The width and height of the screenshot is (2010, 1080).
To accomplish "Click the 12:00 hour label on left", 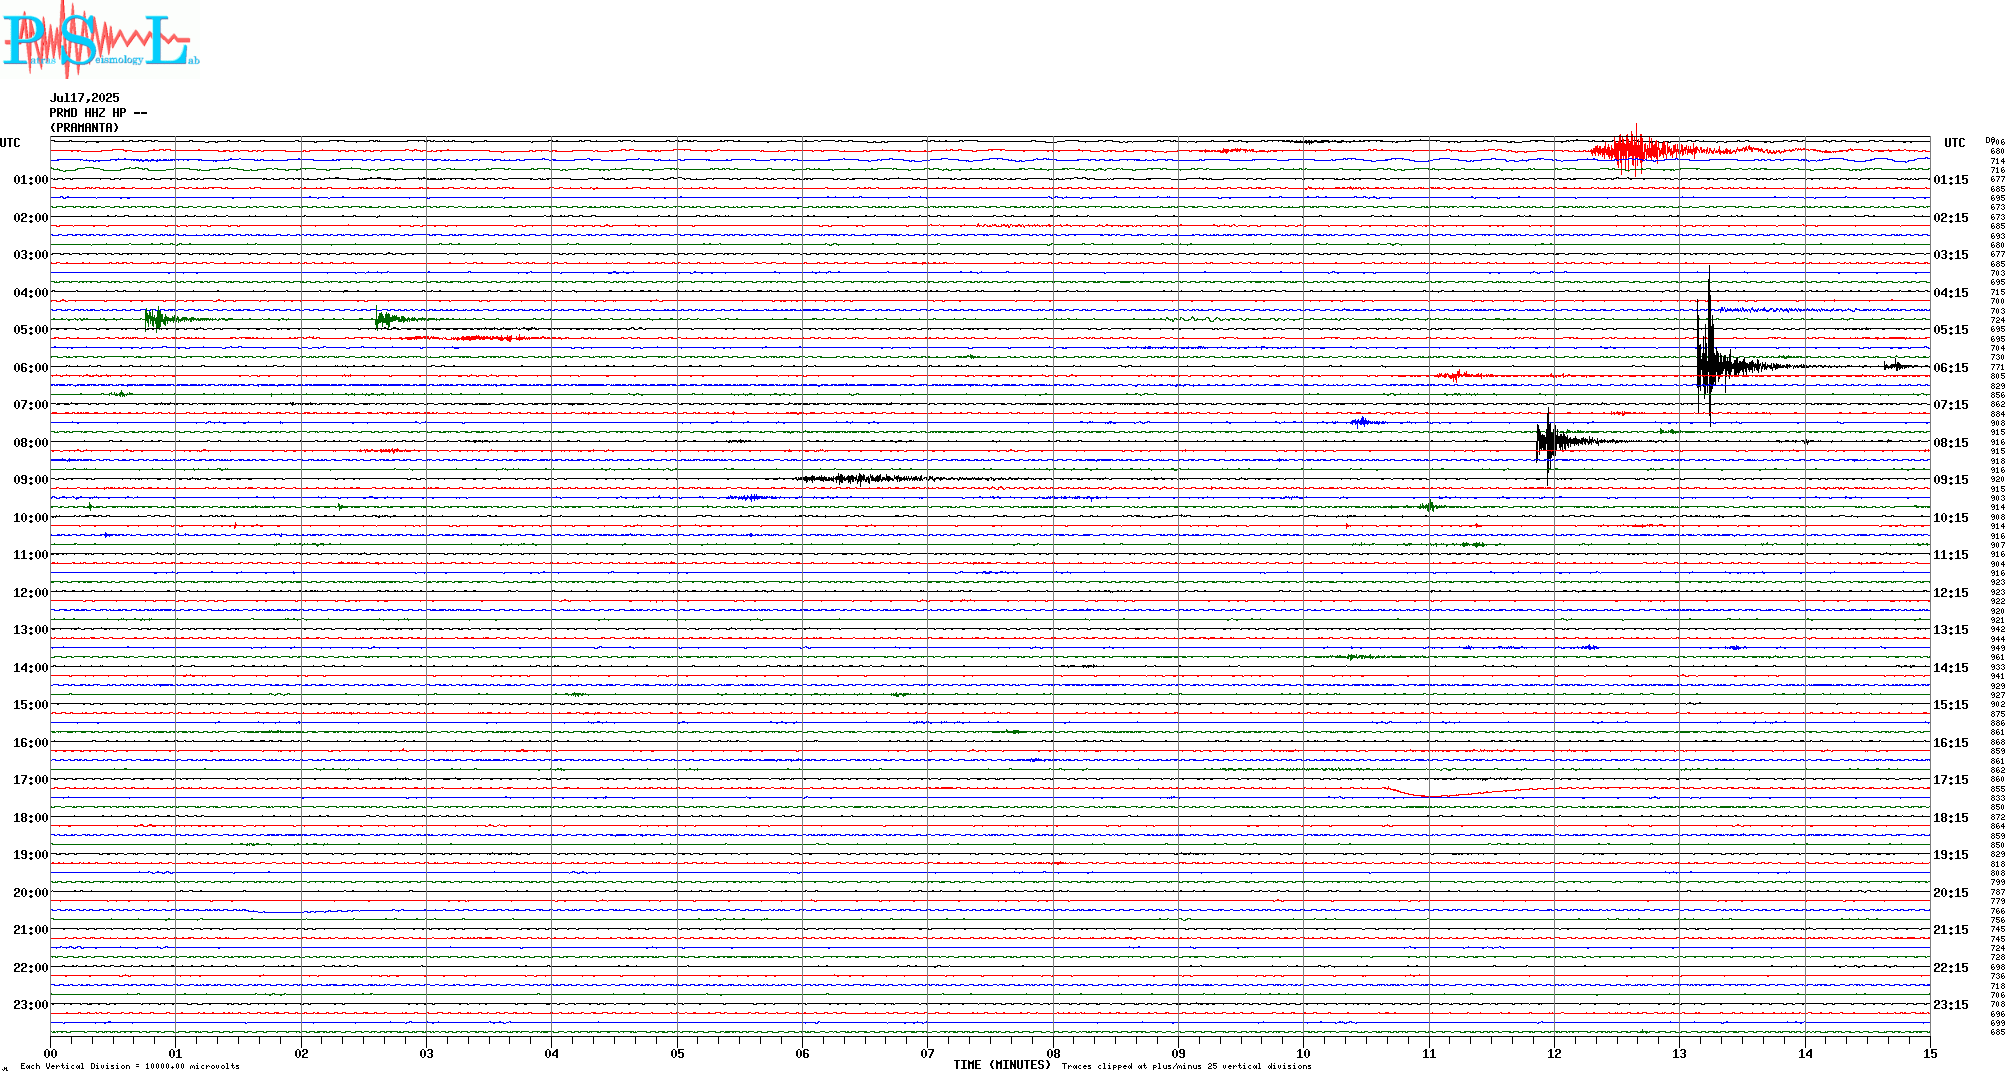I will coord(31,593).
